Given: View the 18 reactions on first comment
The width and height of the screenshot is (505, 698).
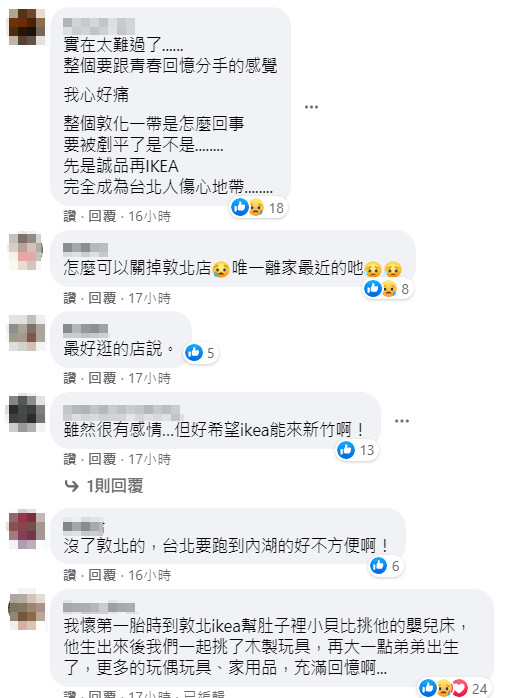Looking at the screenshot, I should 258,207.
